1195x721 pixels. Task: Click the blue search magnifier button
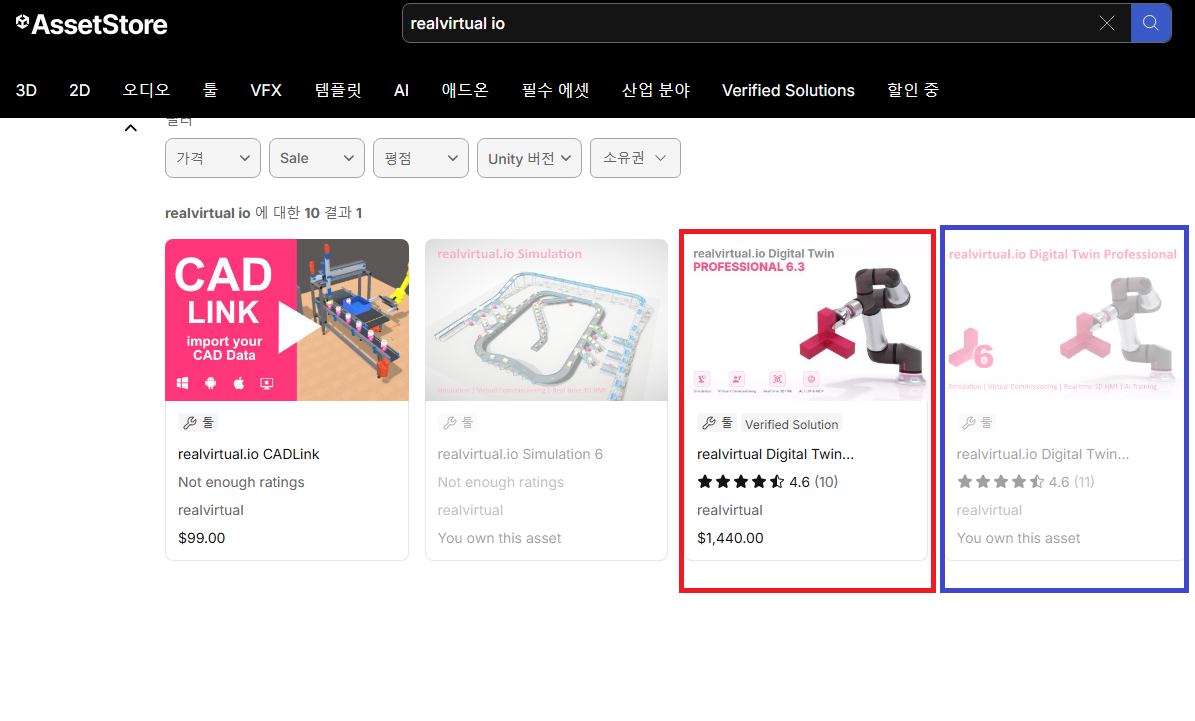tap(1151, 23)
